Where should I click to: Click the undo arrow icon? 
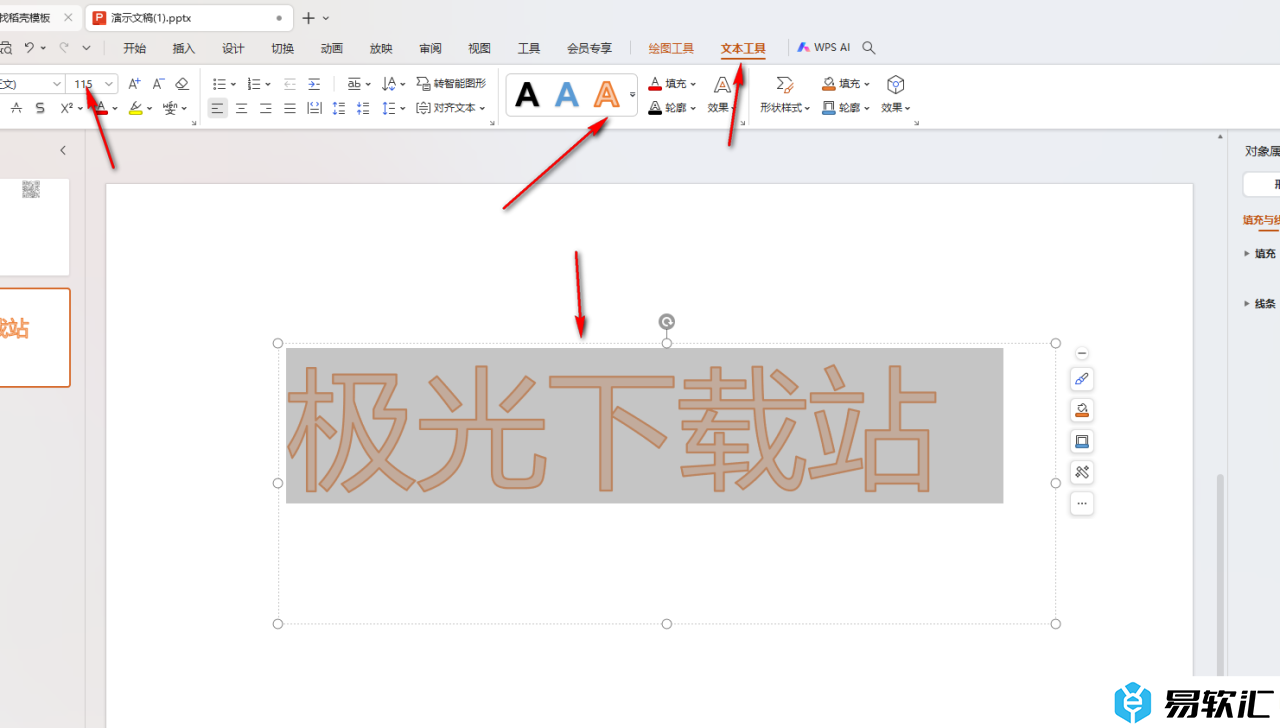point(29,47)
